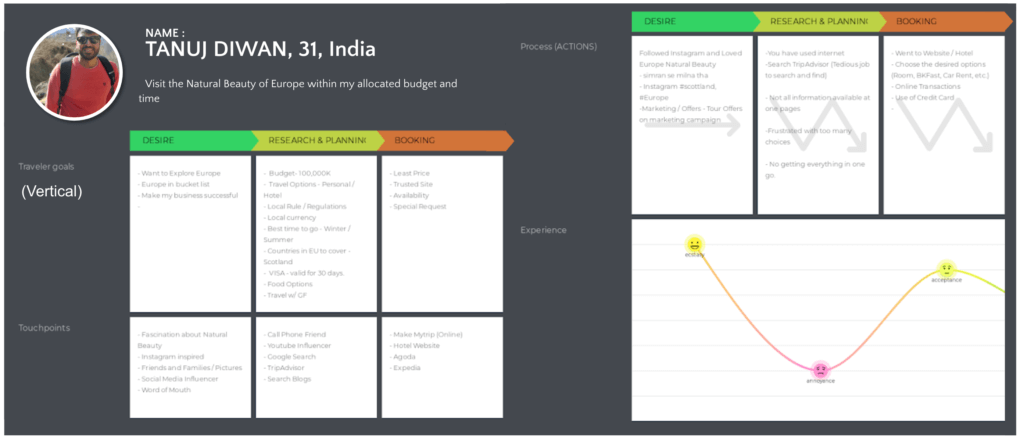Click the Process (ACTIONS) label
The width and height of the screenshot is (1024, 442).
pyautogui.click(x=558, y=47)
